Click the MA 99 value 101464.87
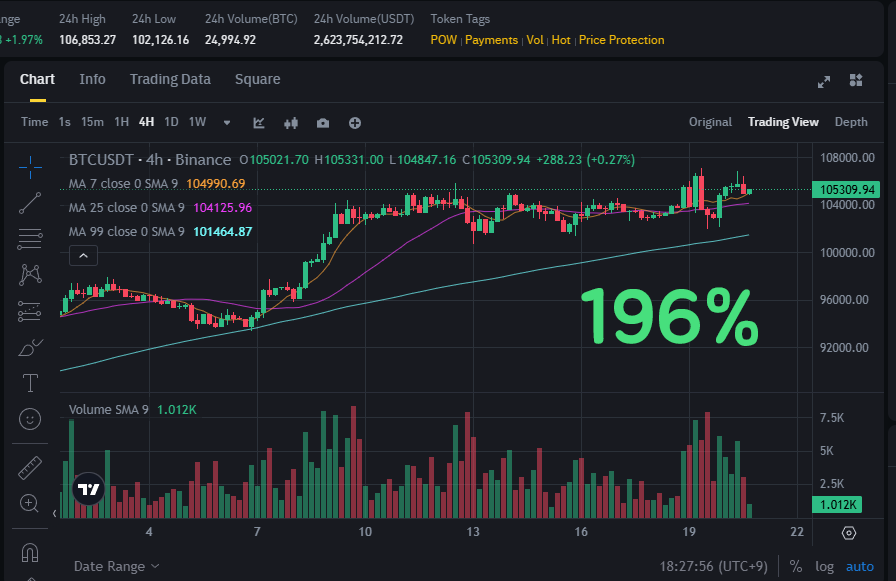This screenshot has width=896, height=581. [x=223, y=231]
